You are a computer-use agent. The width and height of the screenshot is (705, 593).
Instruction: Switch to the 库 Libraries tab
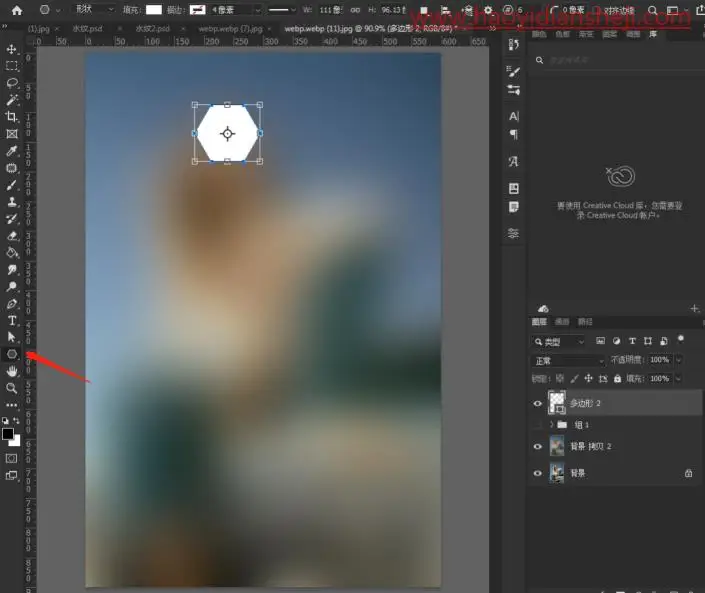point(652,34)
